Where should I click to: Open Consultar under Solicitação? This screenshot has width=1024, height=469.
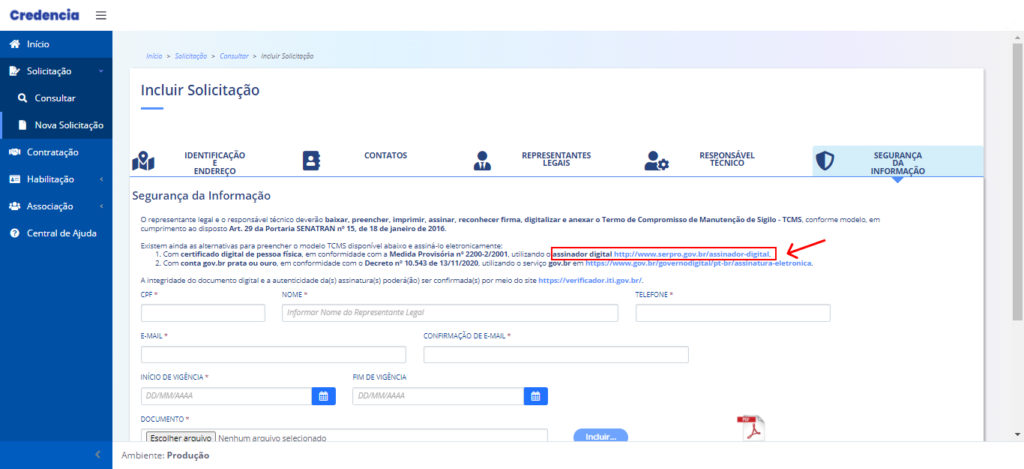pos(56,98)
